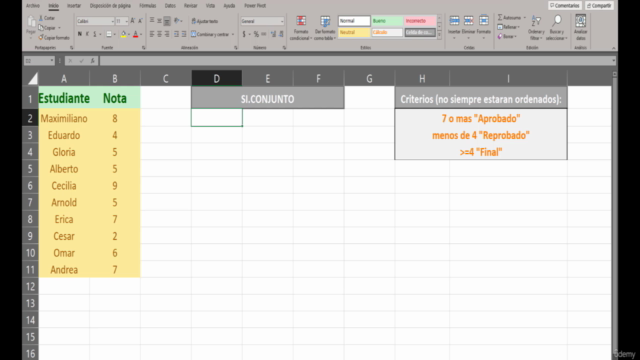The height and width of the screenshot is (360, 640).
Task: Apply italic with the K button
Action: point(87,34)
